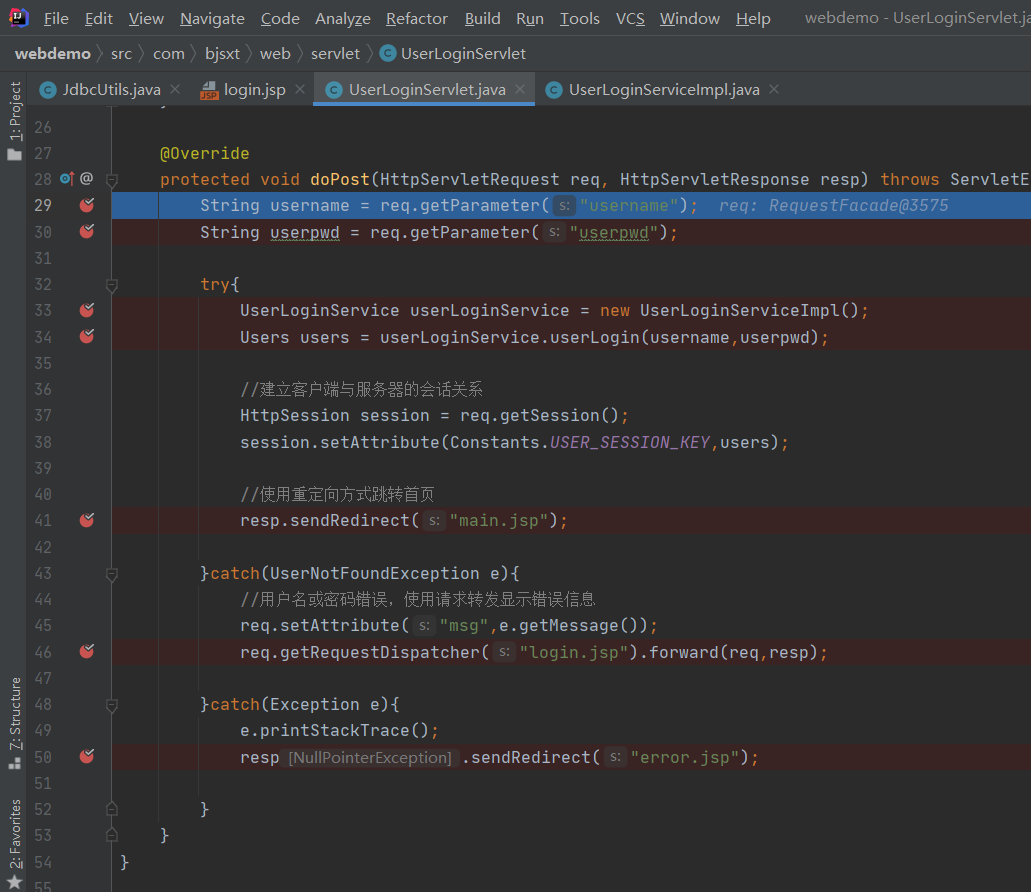Click the fold end marker on line 53
Viewport: 1031px width, 892px height.
click(x=112, y=835)
